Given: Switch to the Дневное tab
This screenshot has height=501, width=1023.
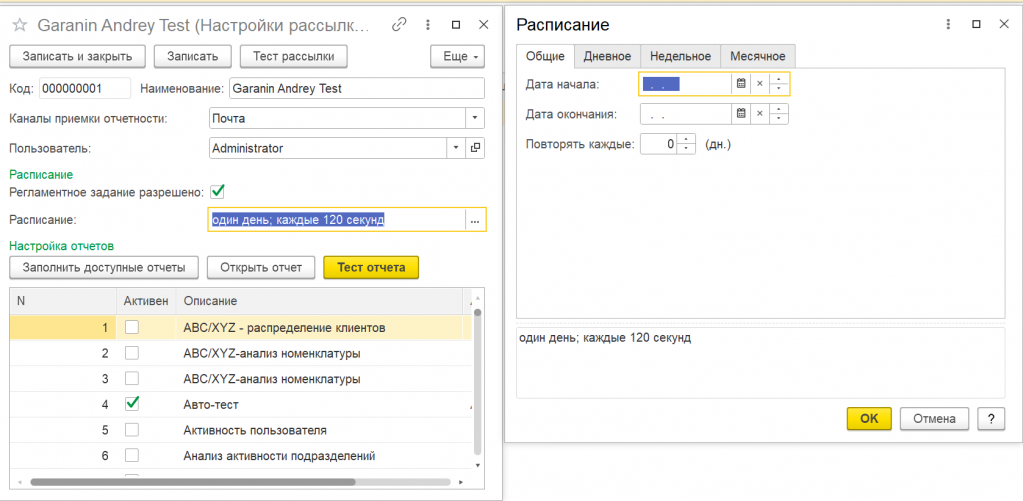Looking at the screenshot, I should tap(607, 57).
